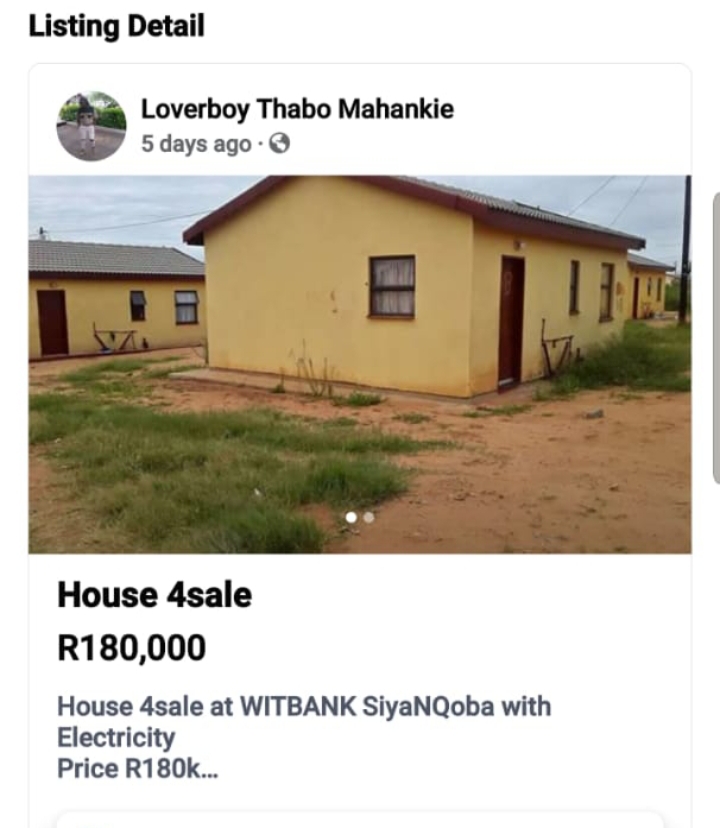Click the curtained window on the main house
The image size is (720, 828).
click(x=392, y=287)
